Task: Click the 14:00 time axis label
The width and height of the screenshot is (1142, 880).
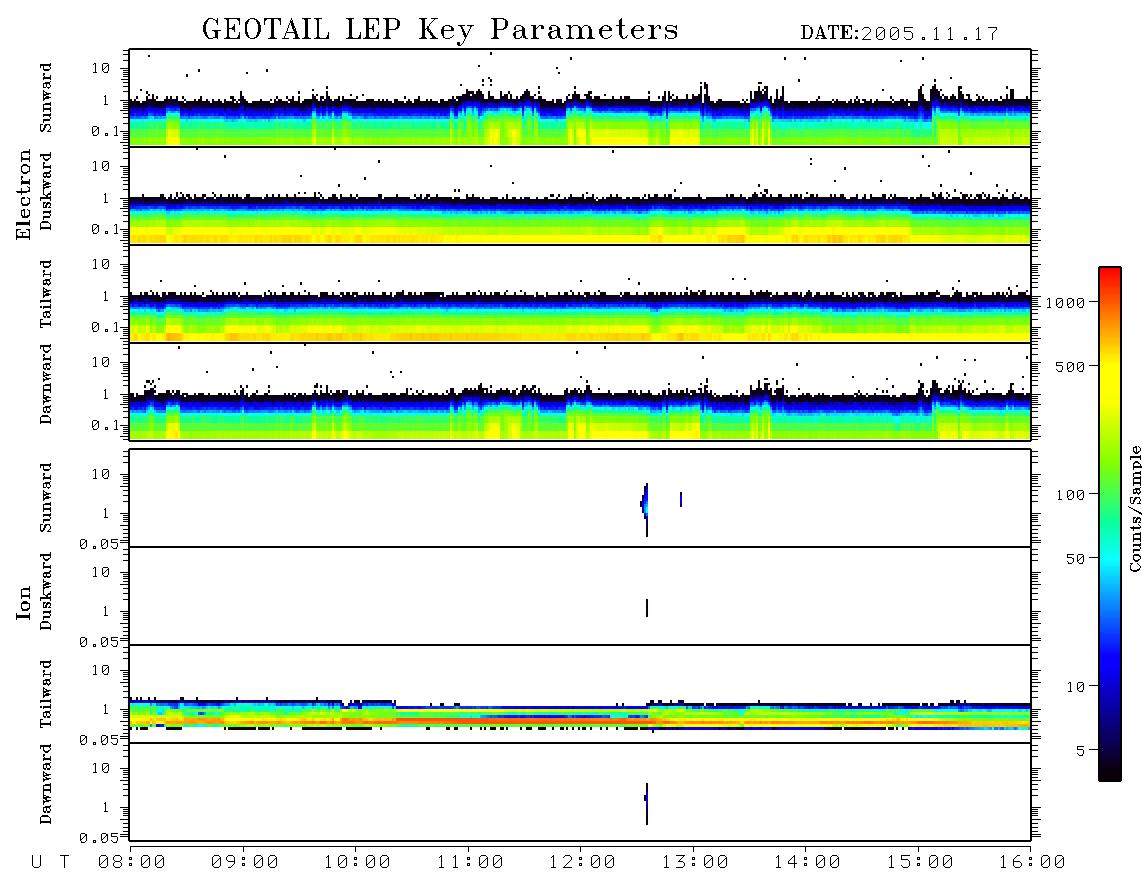Action: (807, 862)
